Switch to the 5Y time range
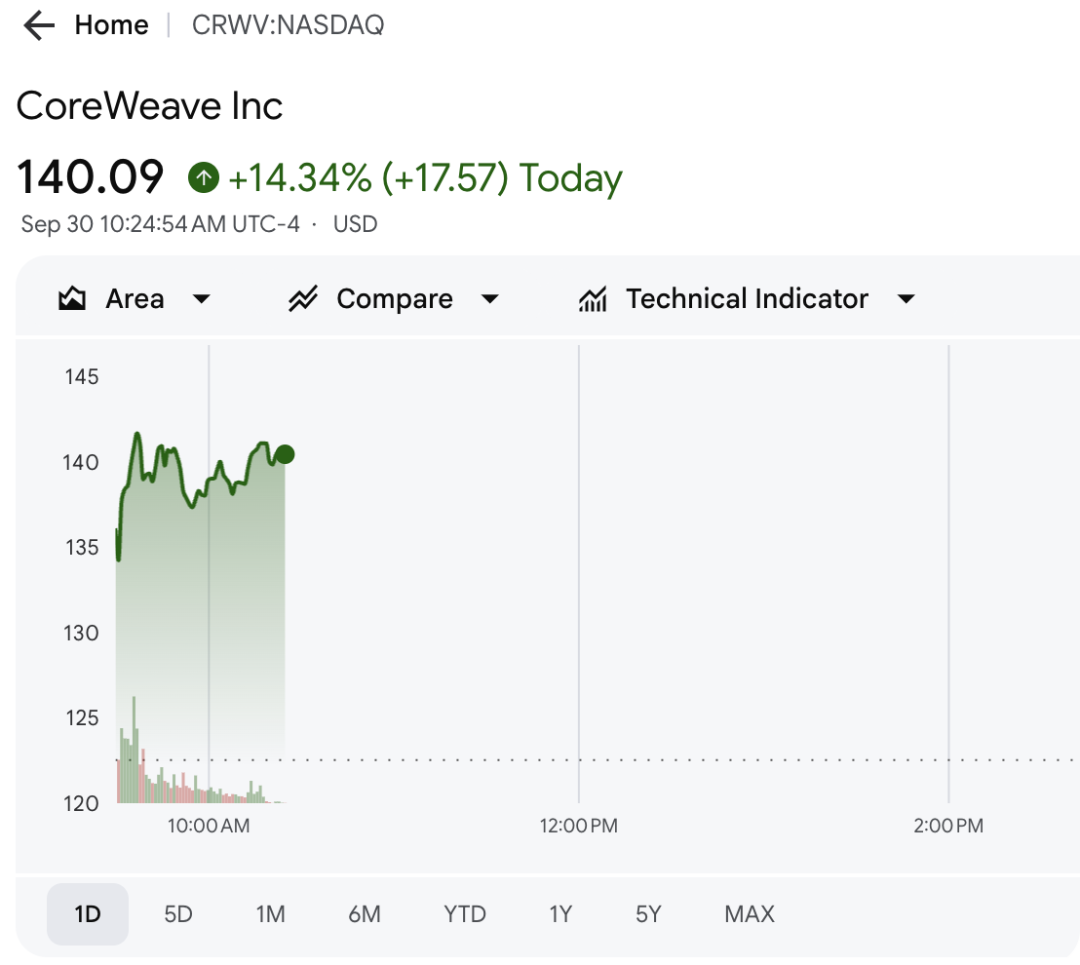The image size is (1080, 965). (x=648, y=914)
